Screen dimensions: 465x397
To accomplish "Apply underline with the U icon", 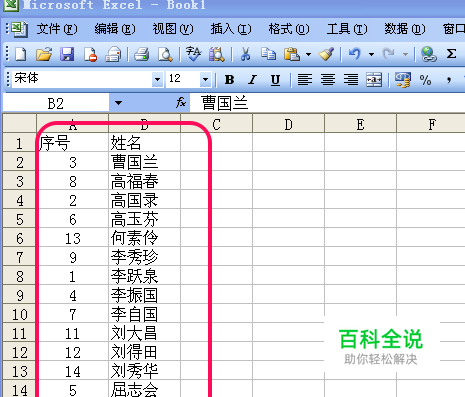I will point(275,80).
